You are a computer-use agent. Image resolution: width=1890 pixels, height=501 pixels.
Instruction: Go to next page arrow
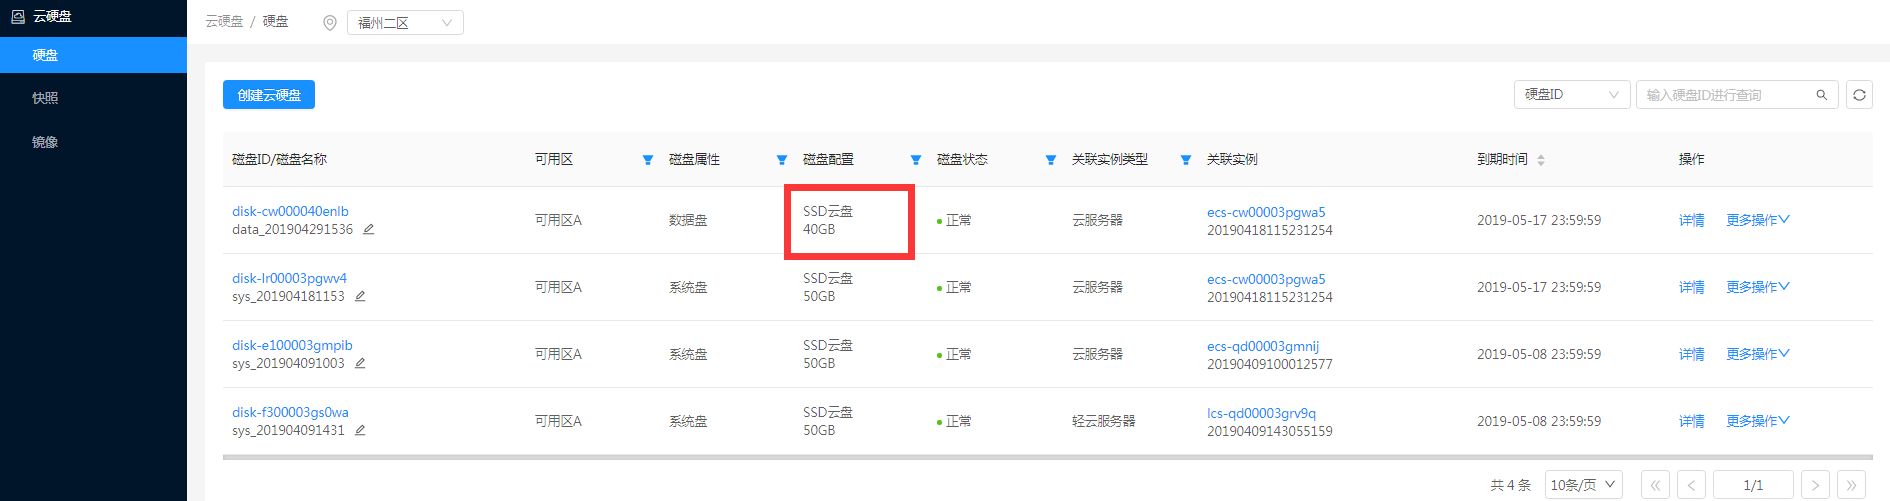tap(1815, 485)
